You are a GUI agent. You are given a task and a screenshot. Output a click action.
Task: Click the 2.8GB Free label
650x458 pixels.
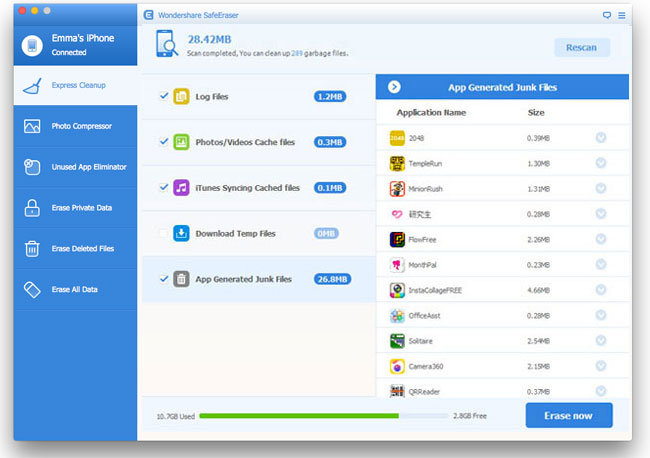pos(470,416)
